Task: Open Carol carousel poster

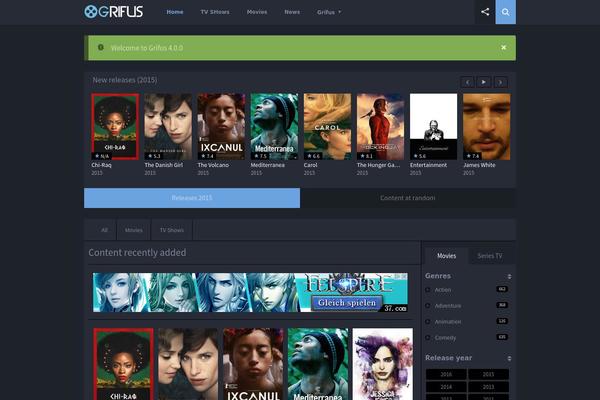Action: point(328,127)
